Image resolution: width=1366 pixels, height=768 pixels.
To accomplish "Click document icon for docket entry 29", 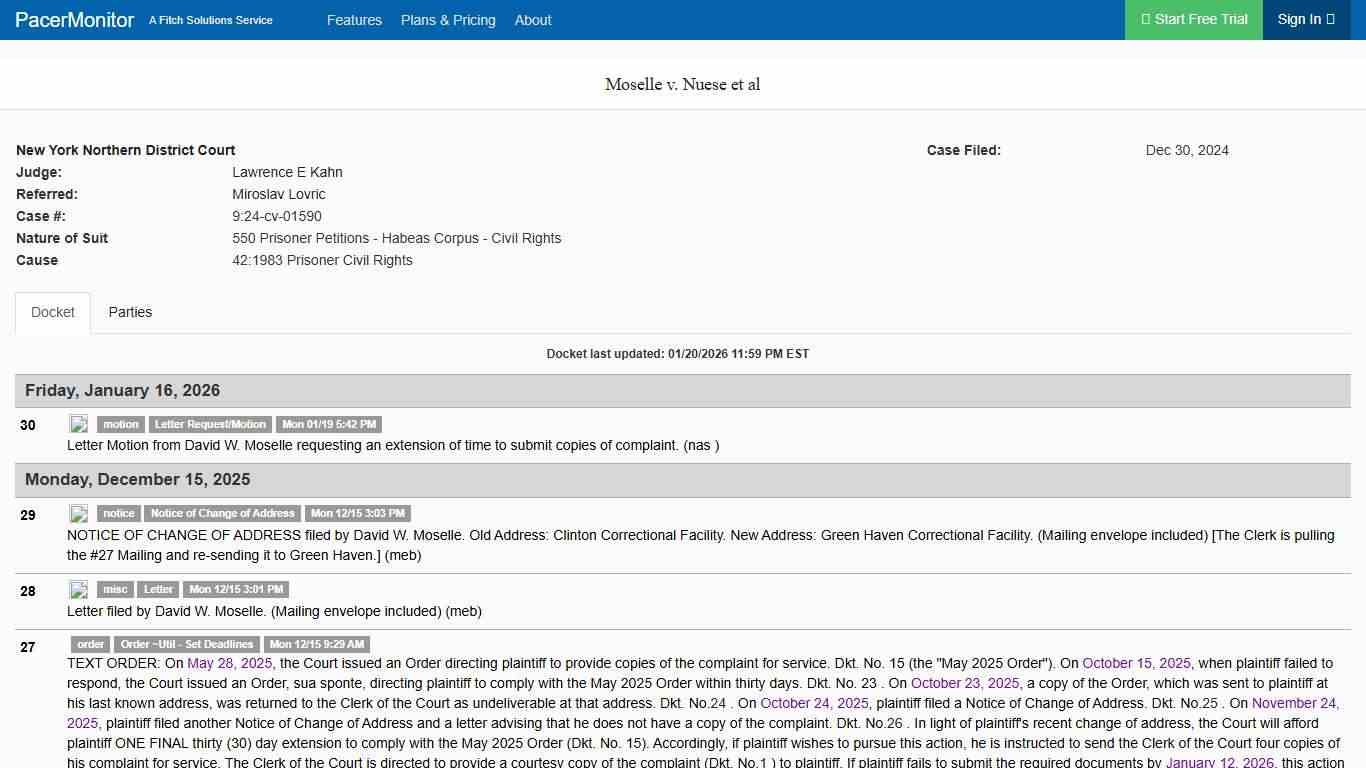I will pyautogui.click(x=78, y=513).
